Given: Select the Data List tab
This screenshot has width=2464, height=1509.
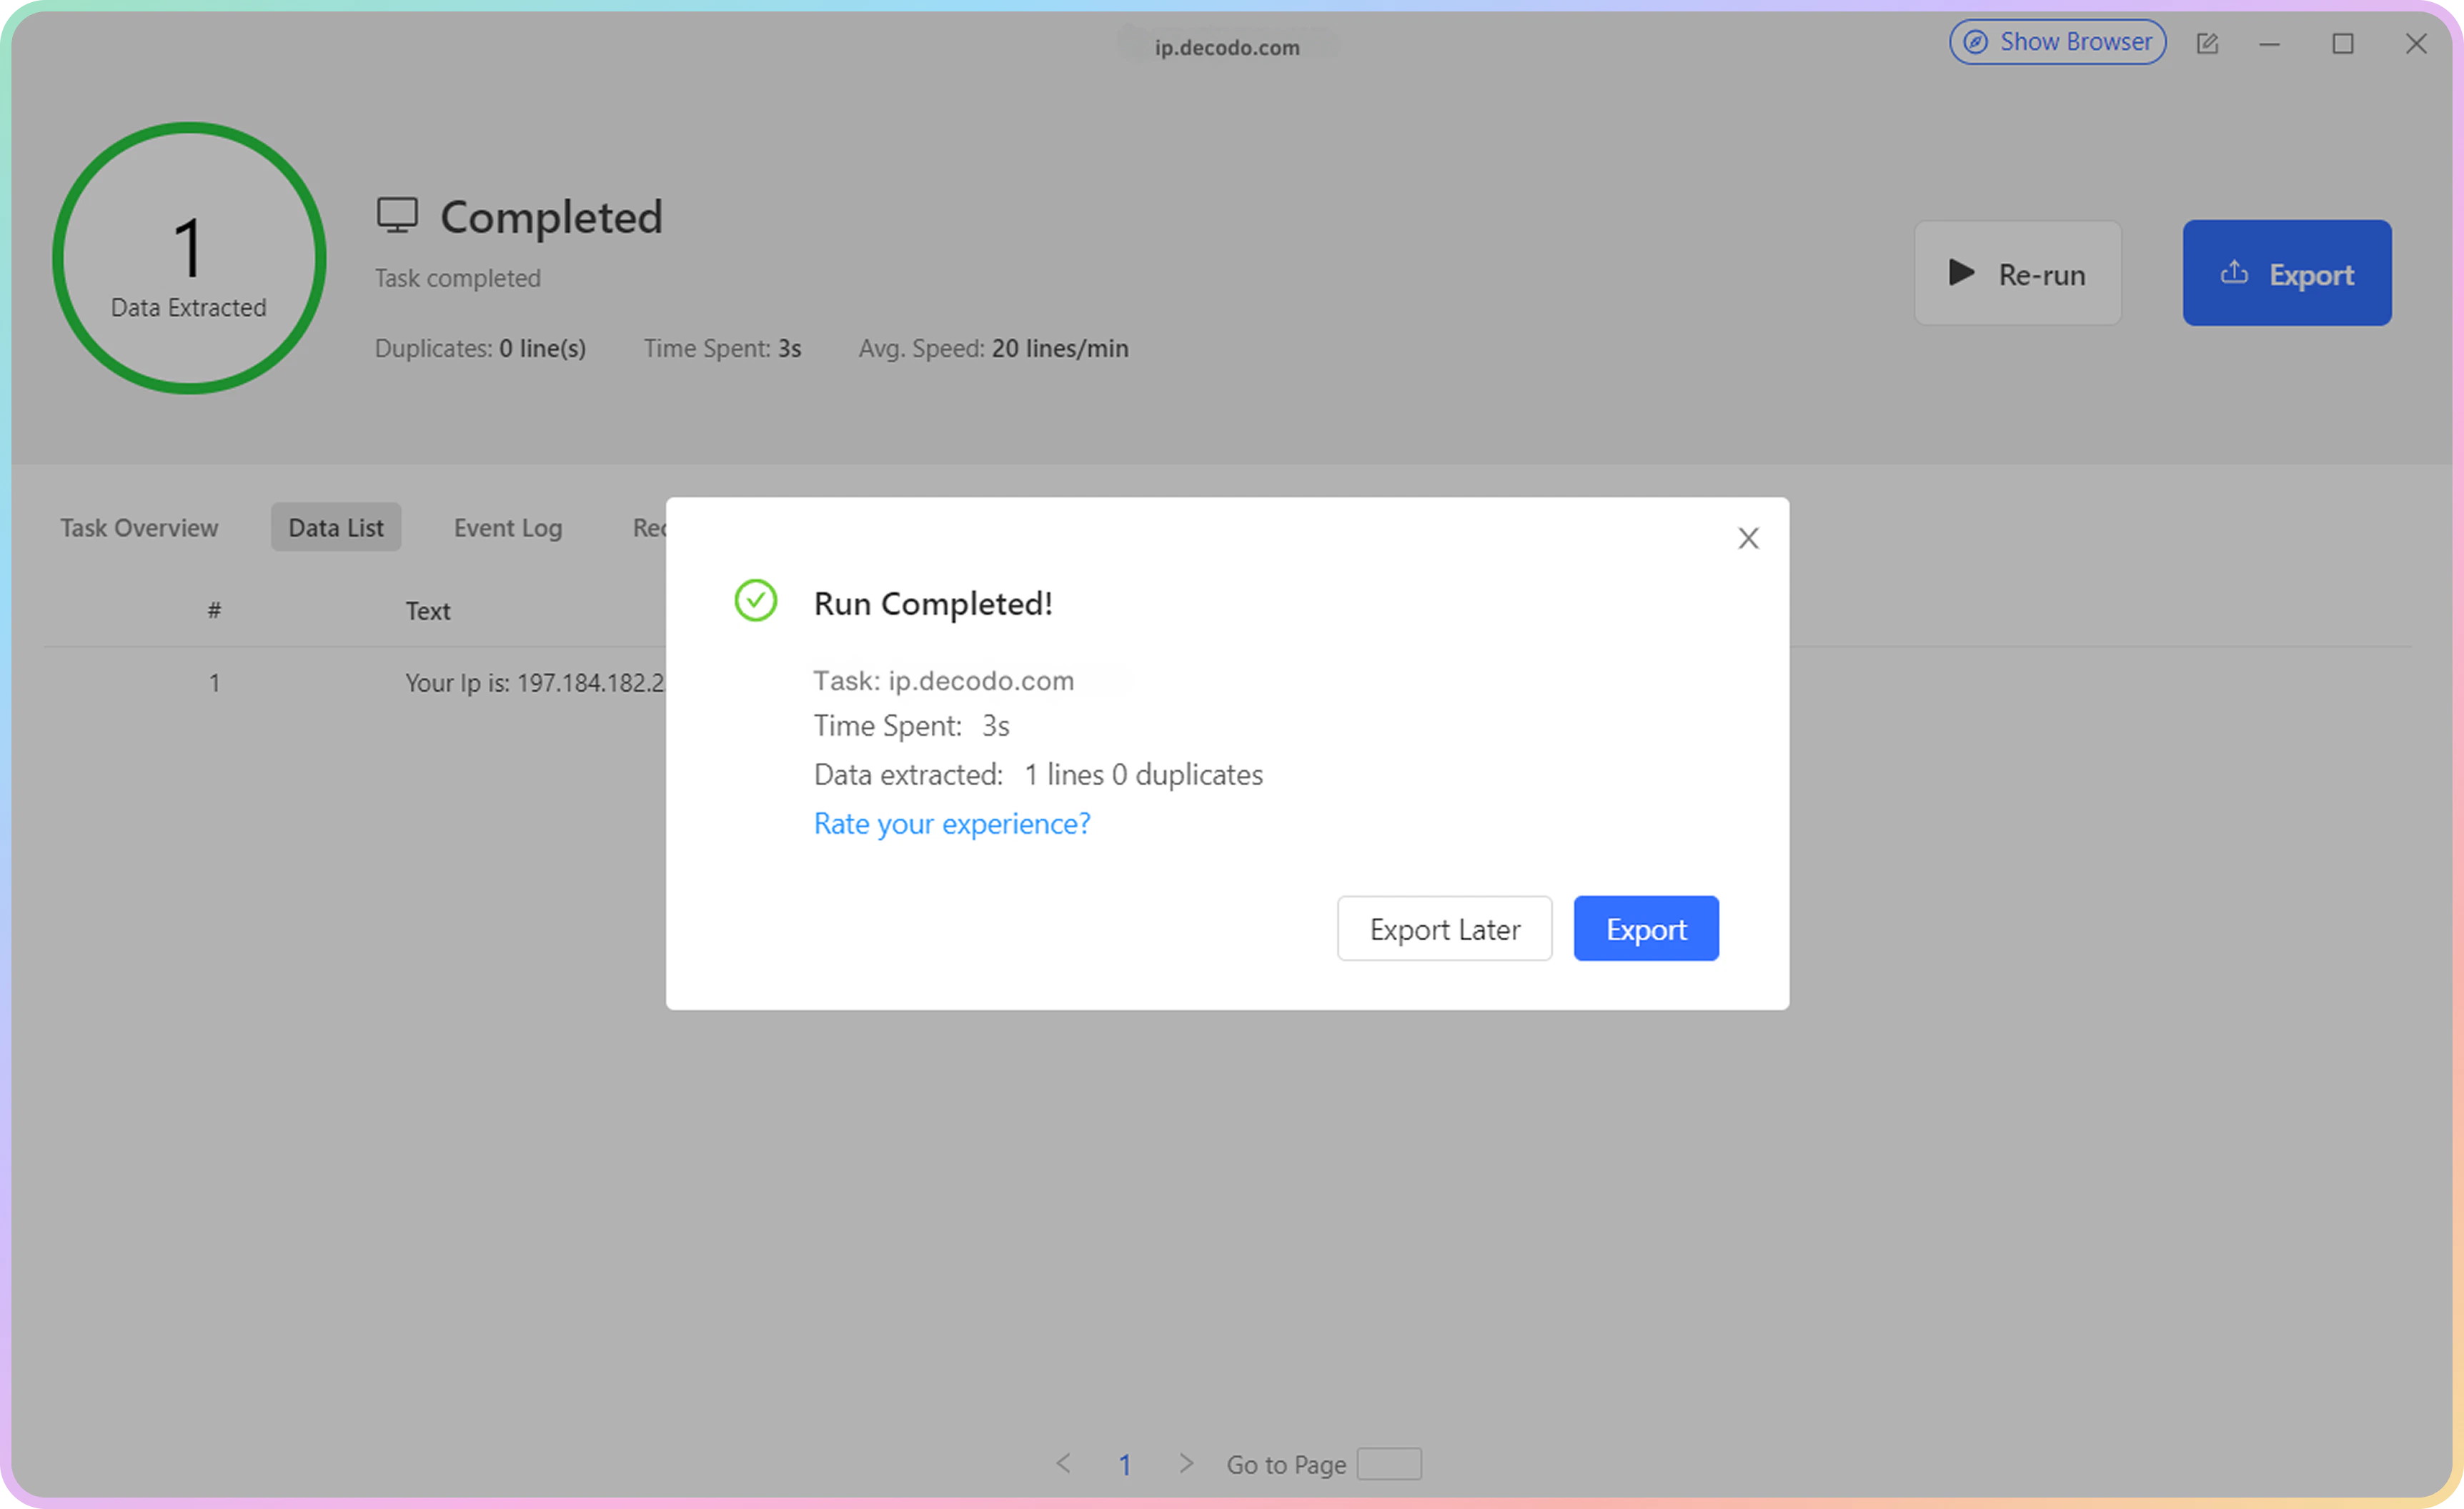Looking at the screenshot, I should coord(335,528).
